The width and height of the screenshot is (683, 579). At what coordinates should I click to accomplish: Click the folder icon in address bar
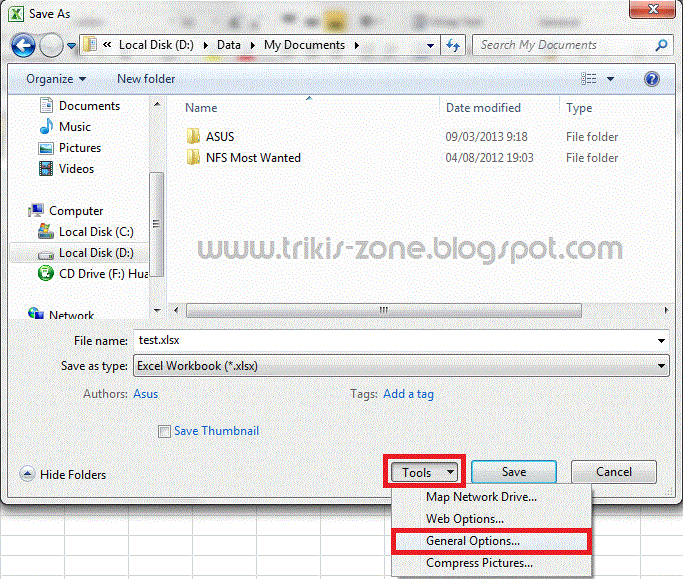tap(90, 45)
